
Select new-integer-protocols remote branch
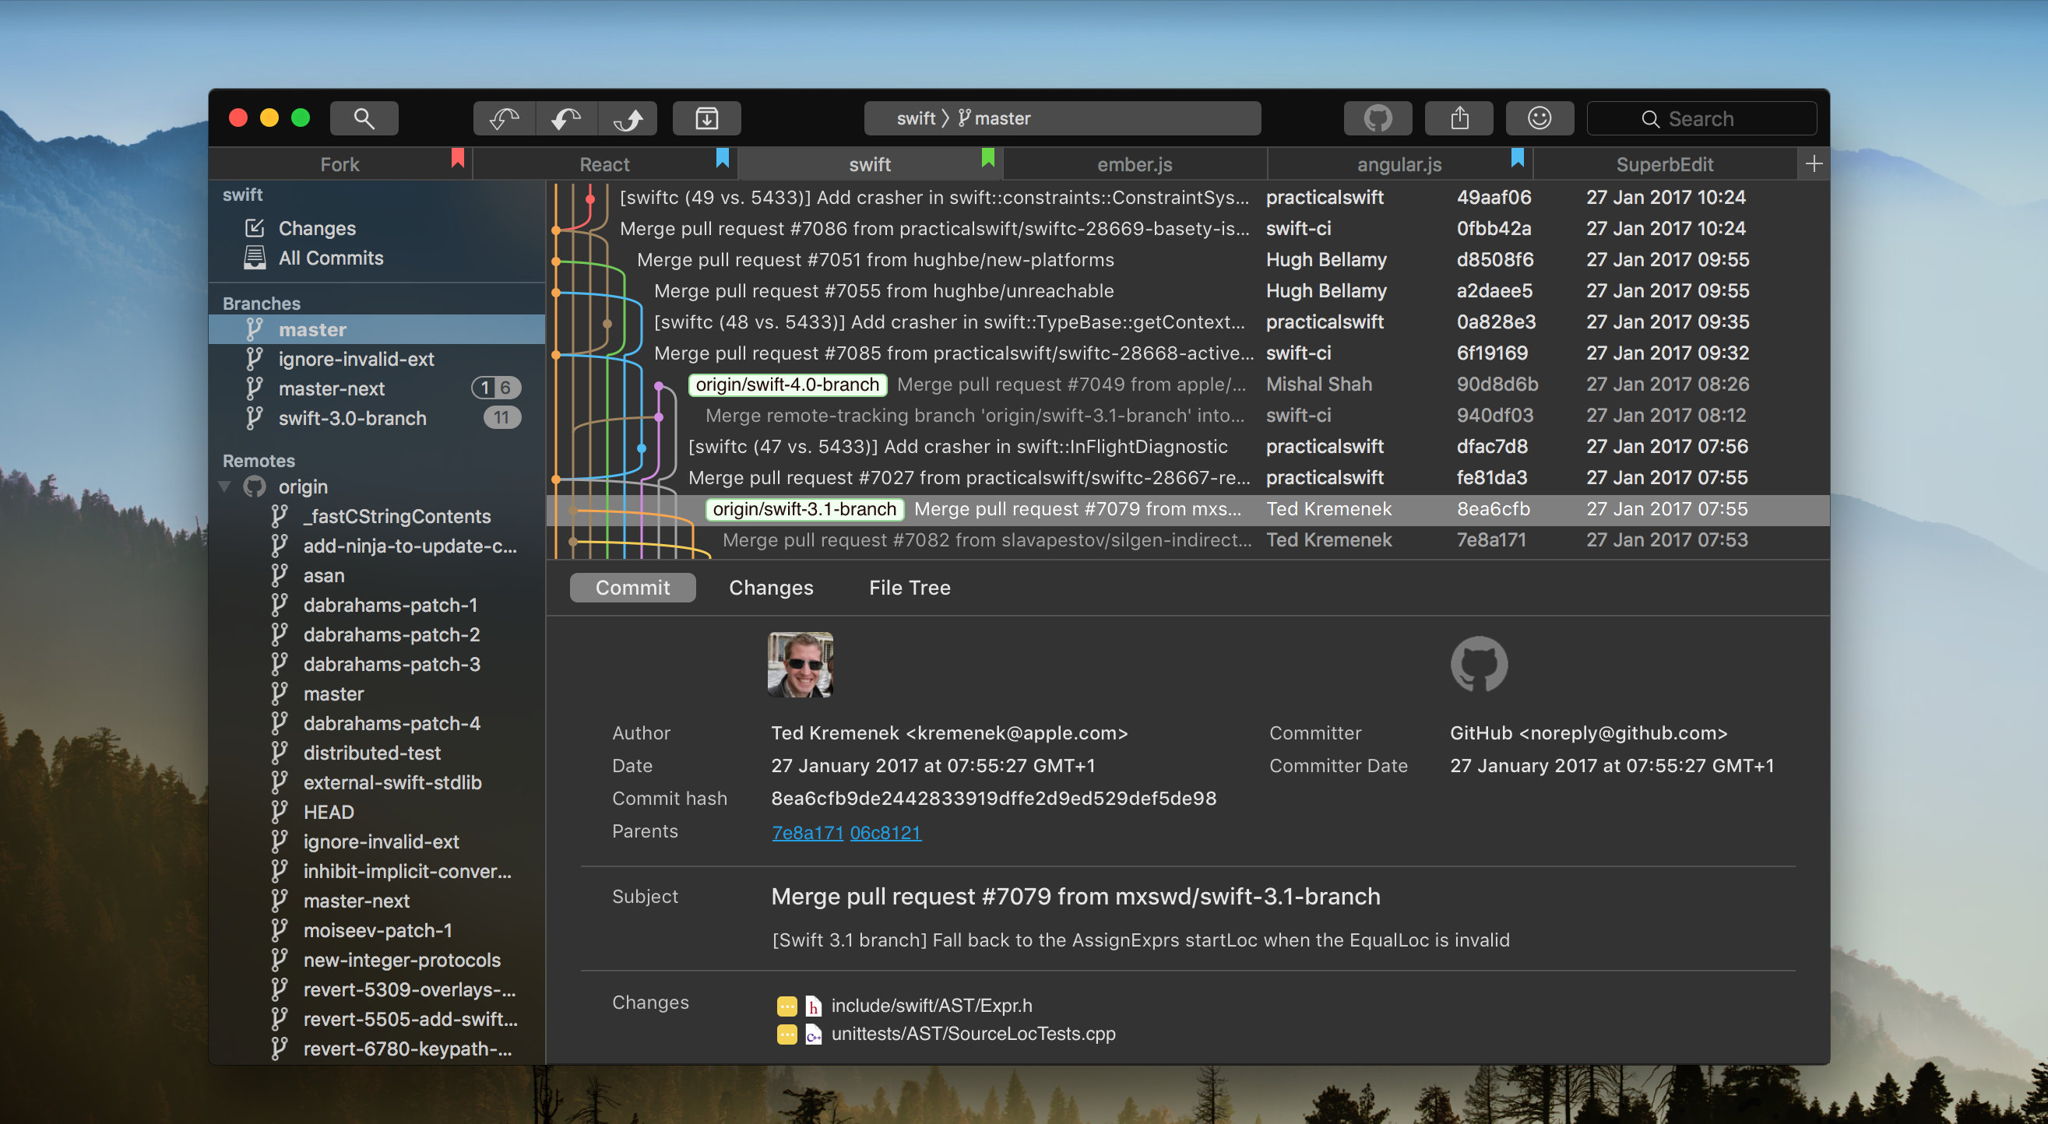402,960
